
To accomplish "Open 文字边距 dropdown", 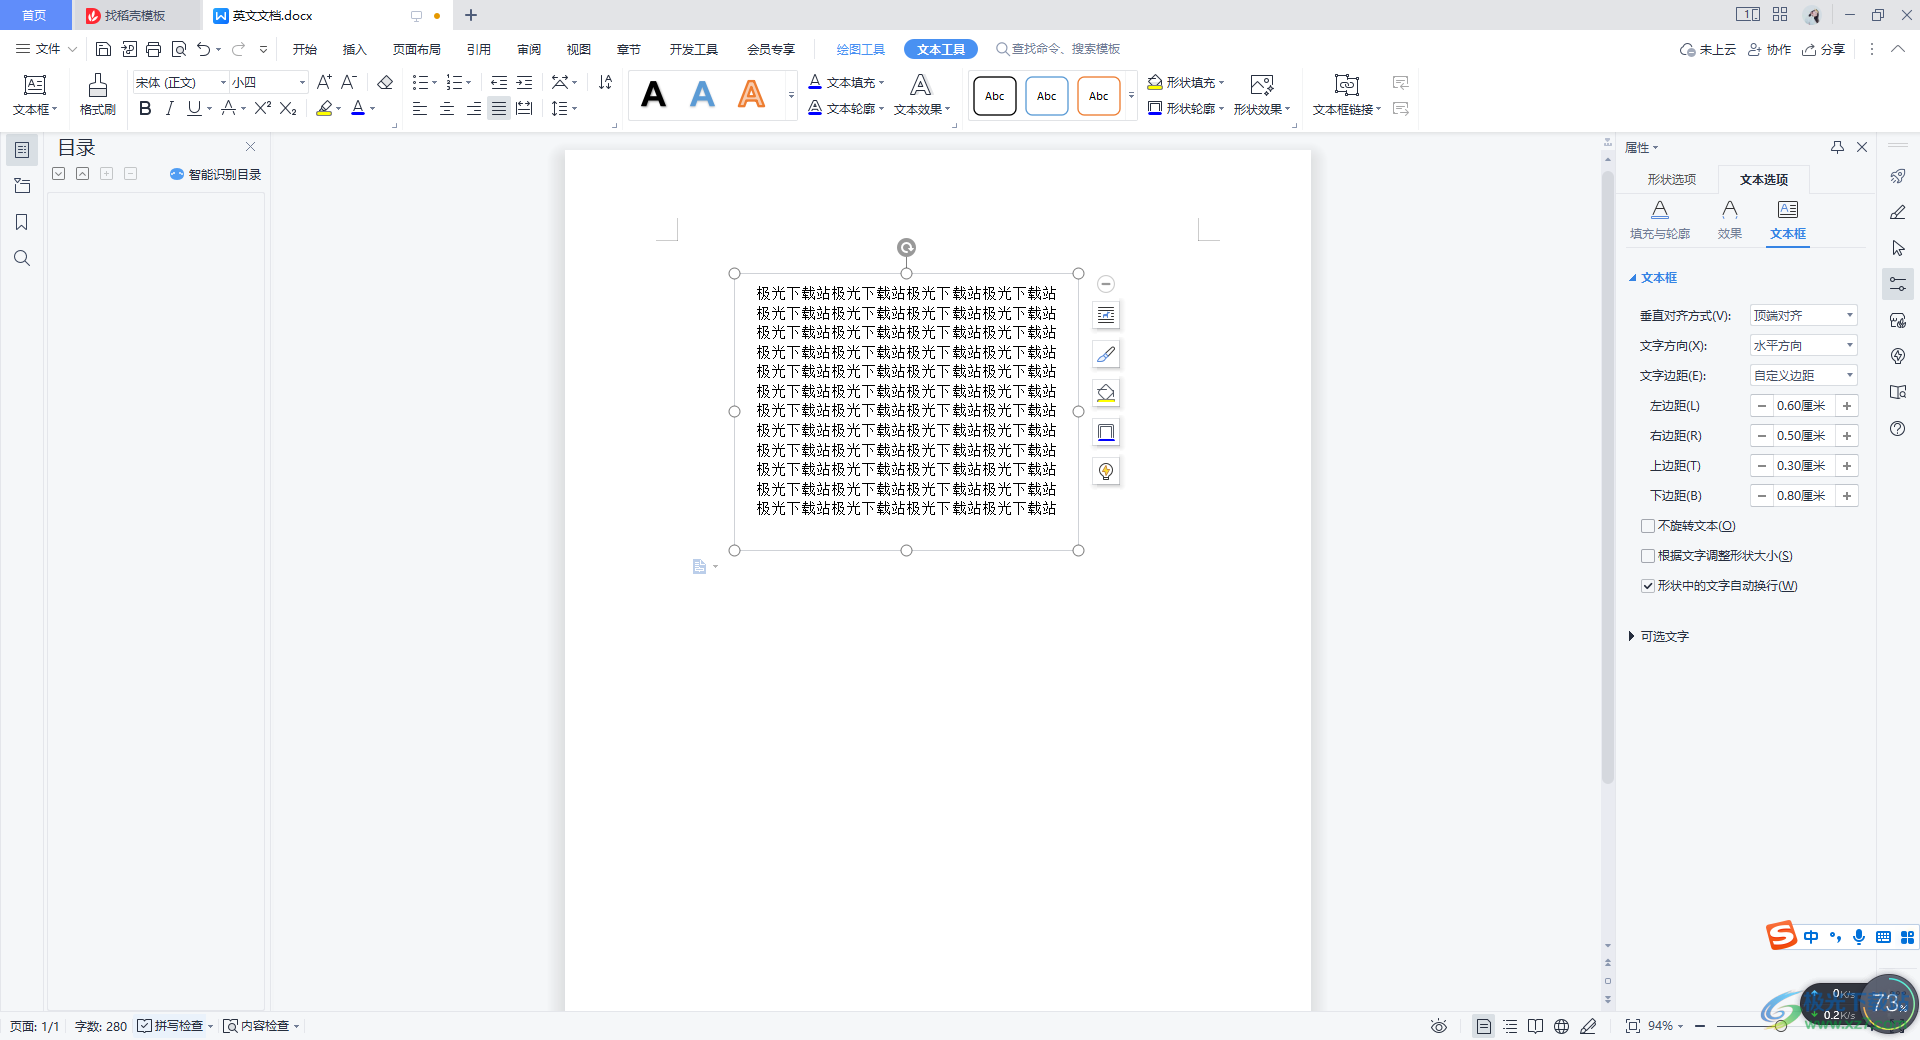I will tap(1804, 375).
